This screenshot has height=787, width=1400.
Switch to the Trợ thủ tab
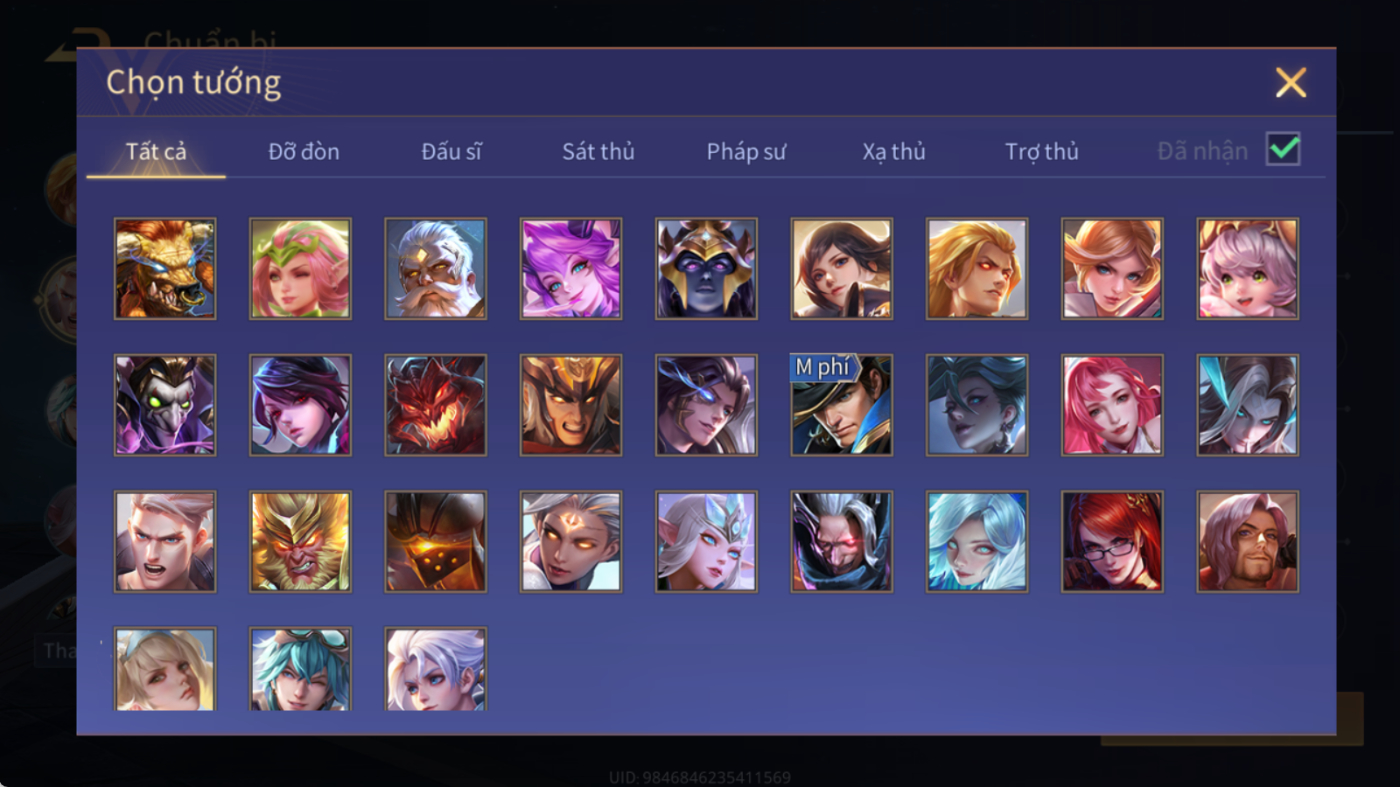[1042, 151]
